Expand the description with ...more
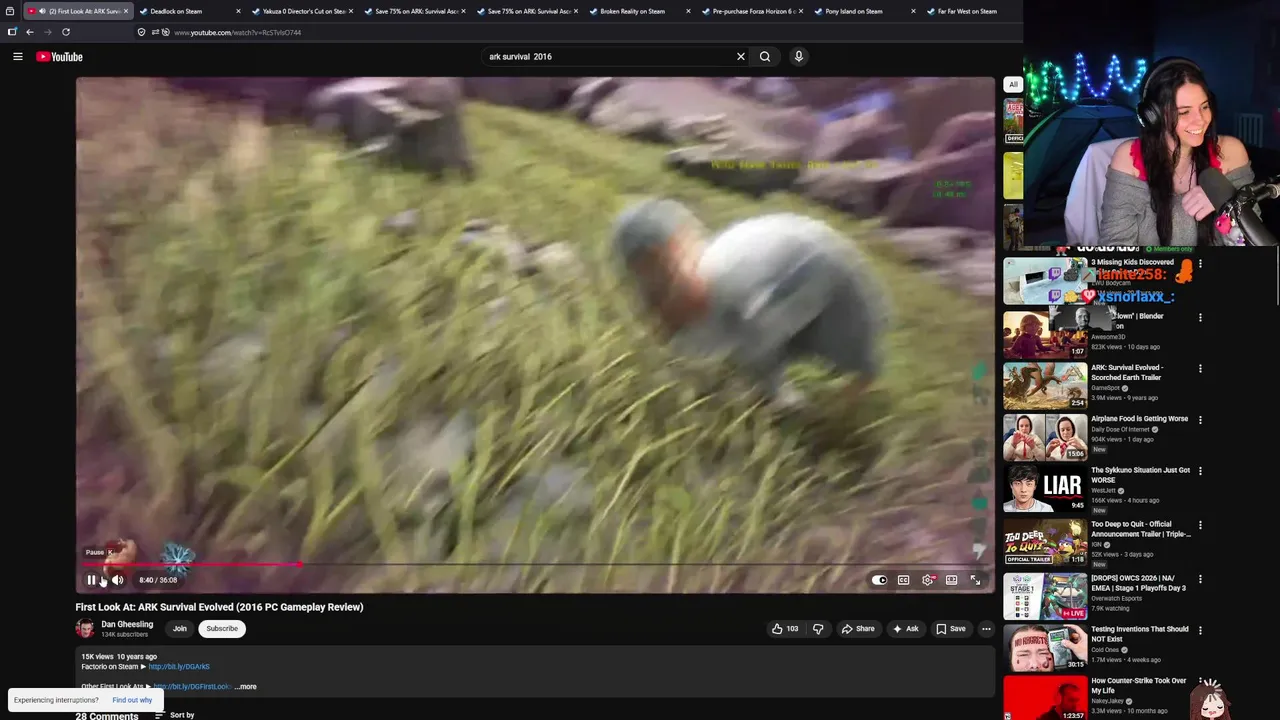The image size is (1280, 720). pyautogui.click(x=245, y=687)
